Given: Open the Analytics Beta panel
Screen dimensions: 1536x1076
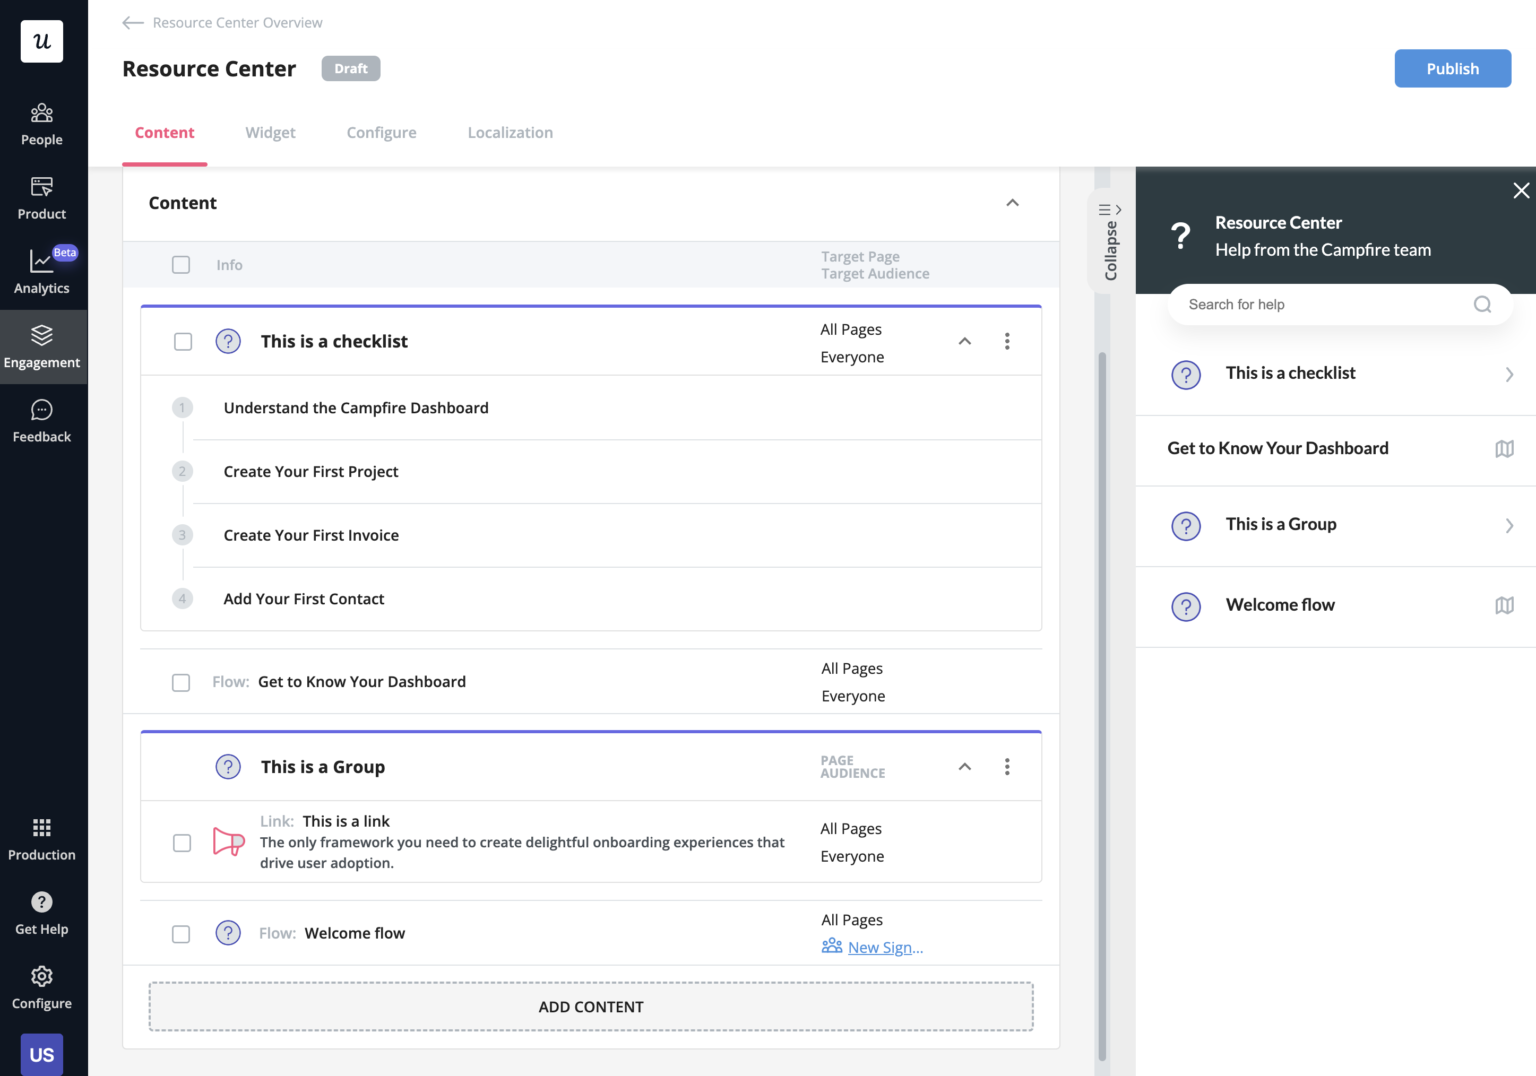Looking at the screenshot, I should 41,270.
